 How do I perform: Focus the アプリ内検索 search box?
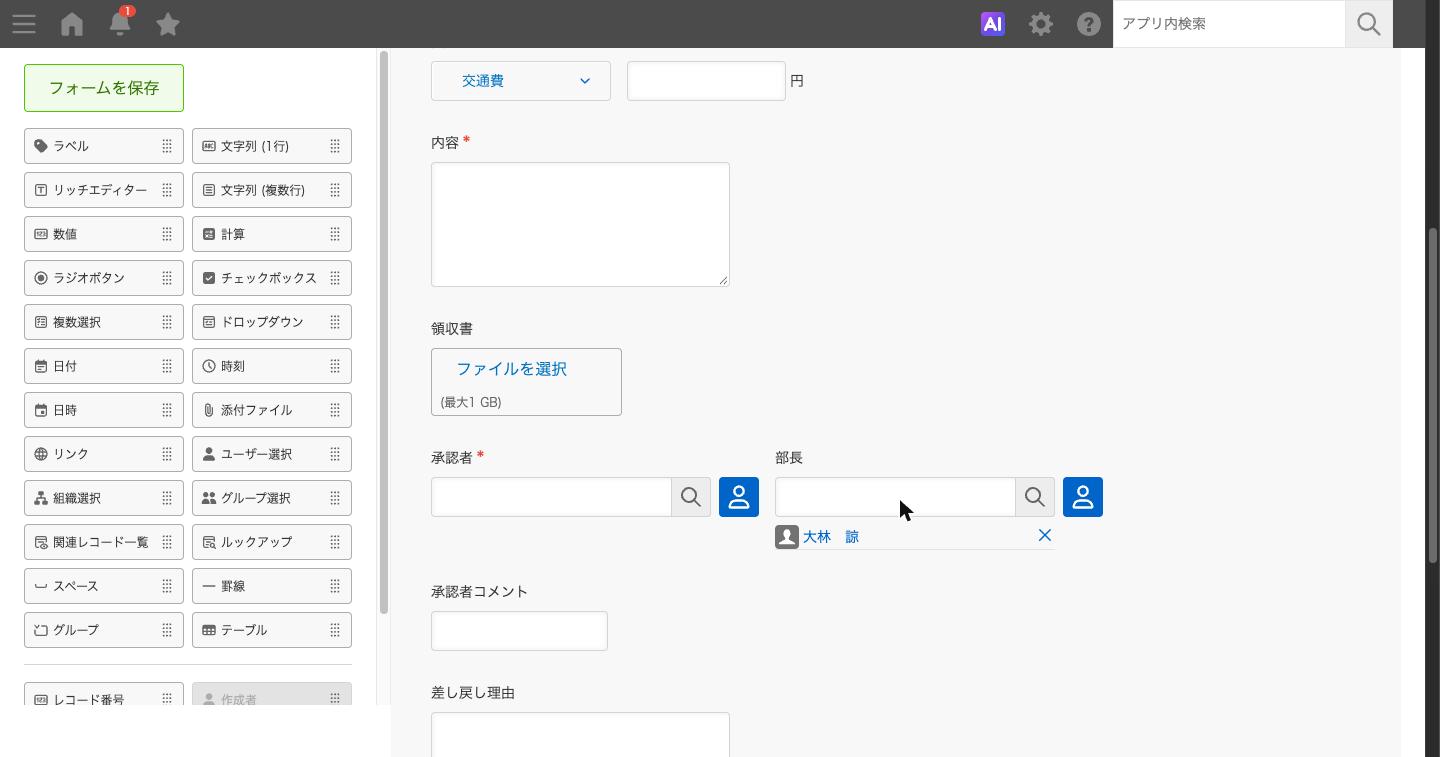tap(1229, 24)
